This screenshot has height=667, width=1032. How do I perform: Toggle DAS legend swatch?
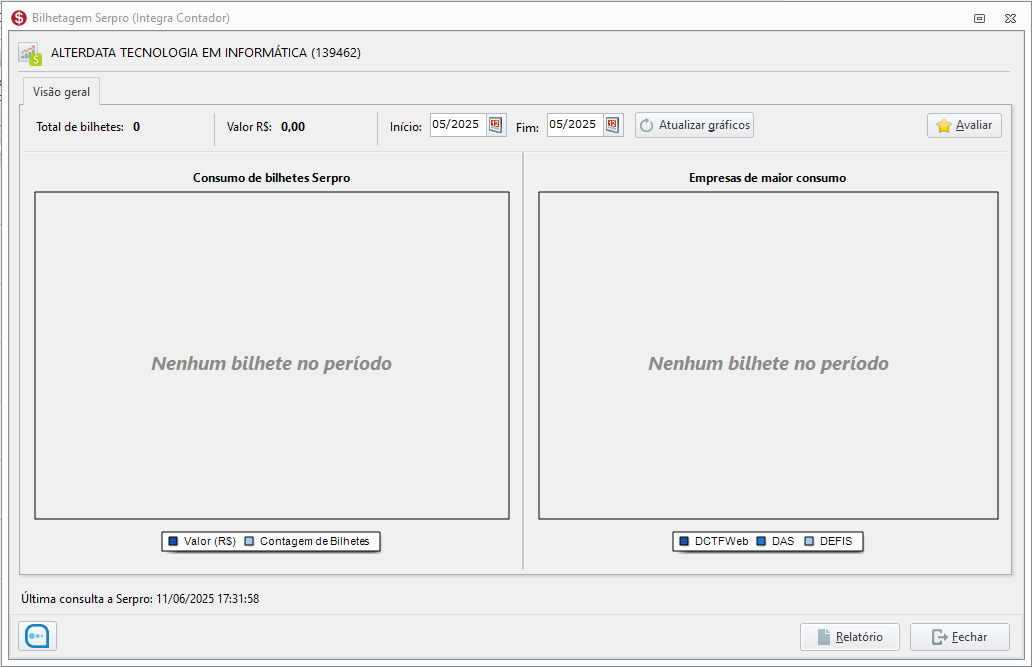click(761, 541)
